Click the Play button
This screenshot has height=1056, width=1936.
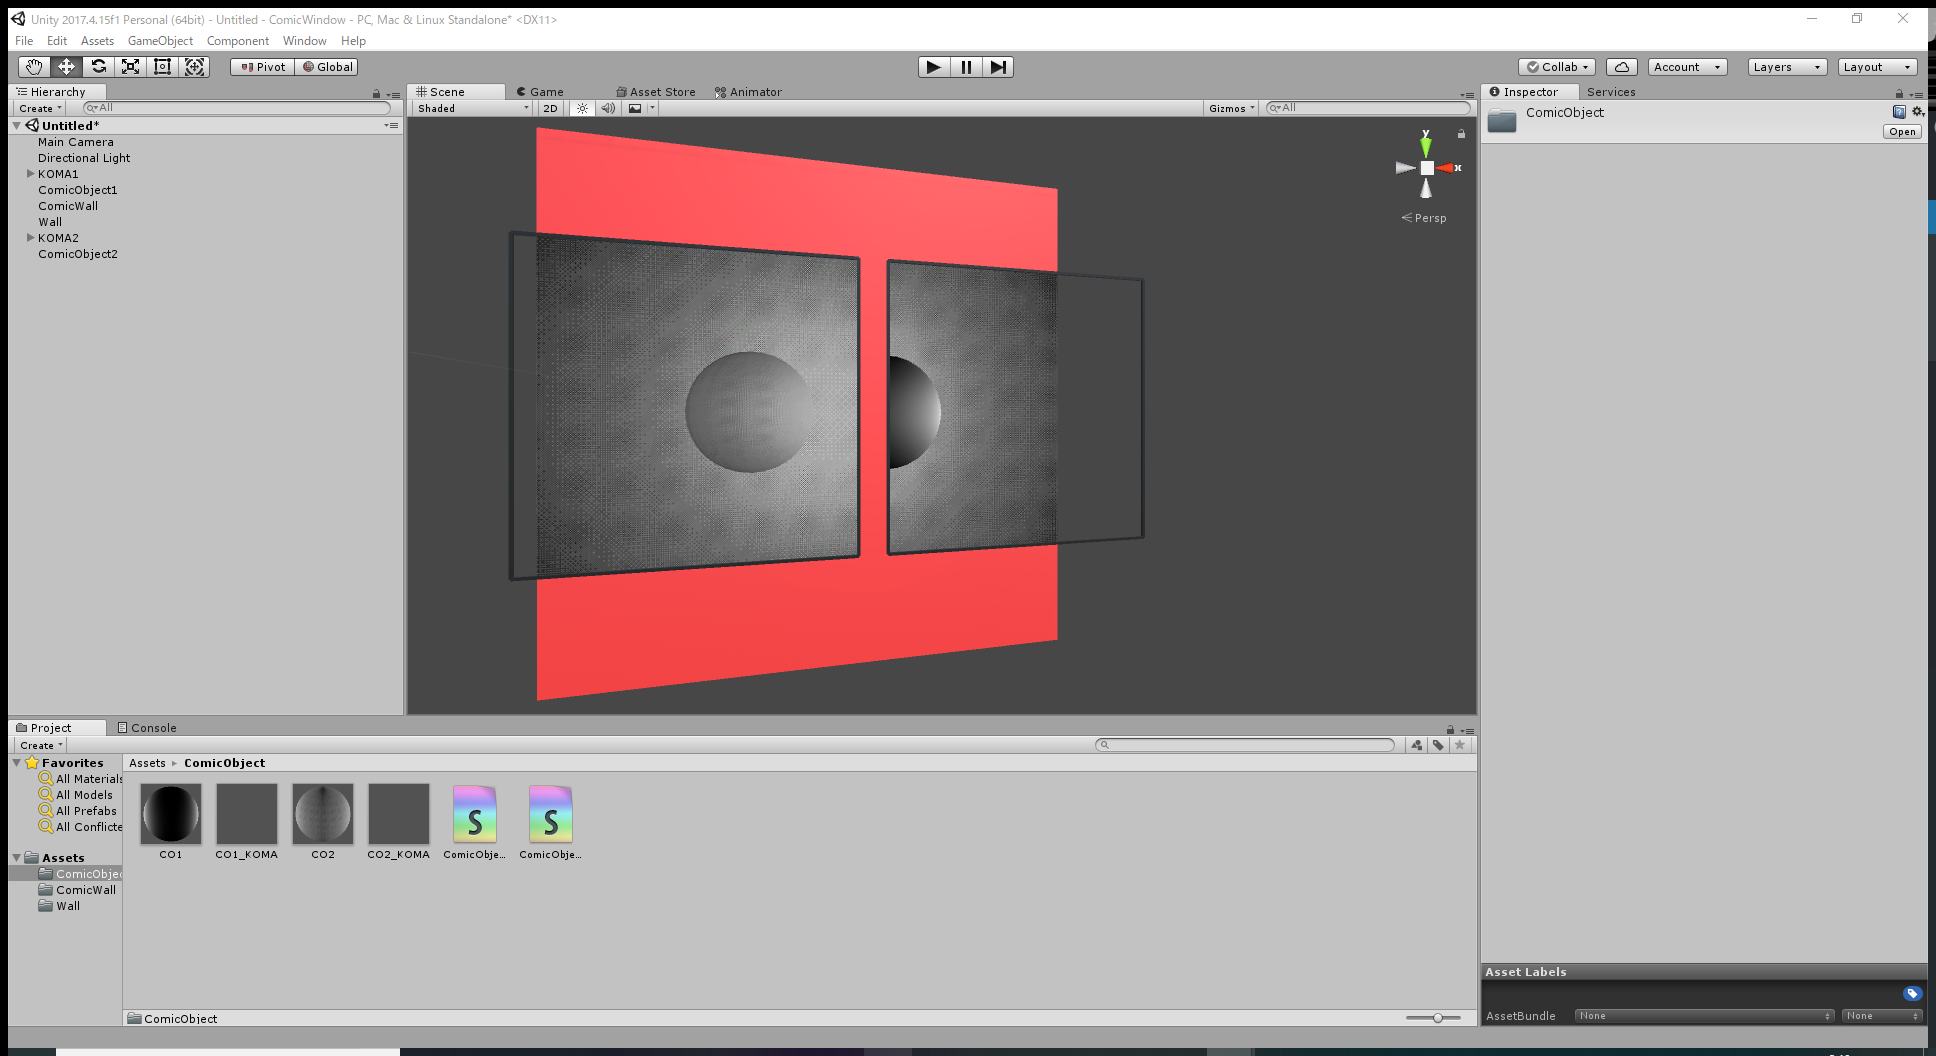(934, 67)
